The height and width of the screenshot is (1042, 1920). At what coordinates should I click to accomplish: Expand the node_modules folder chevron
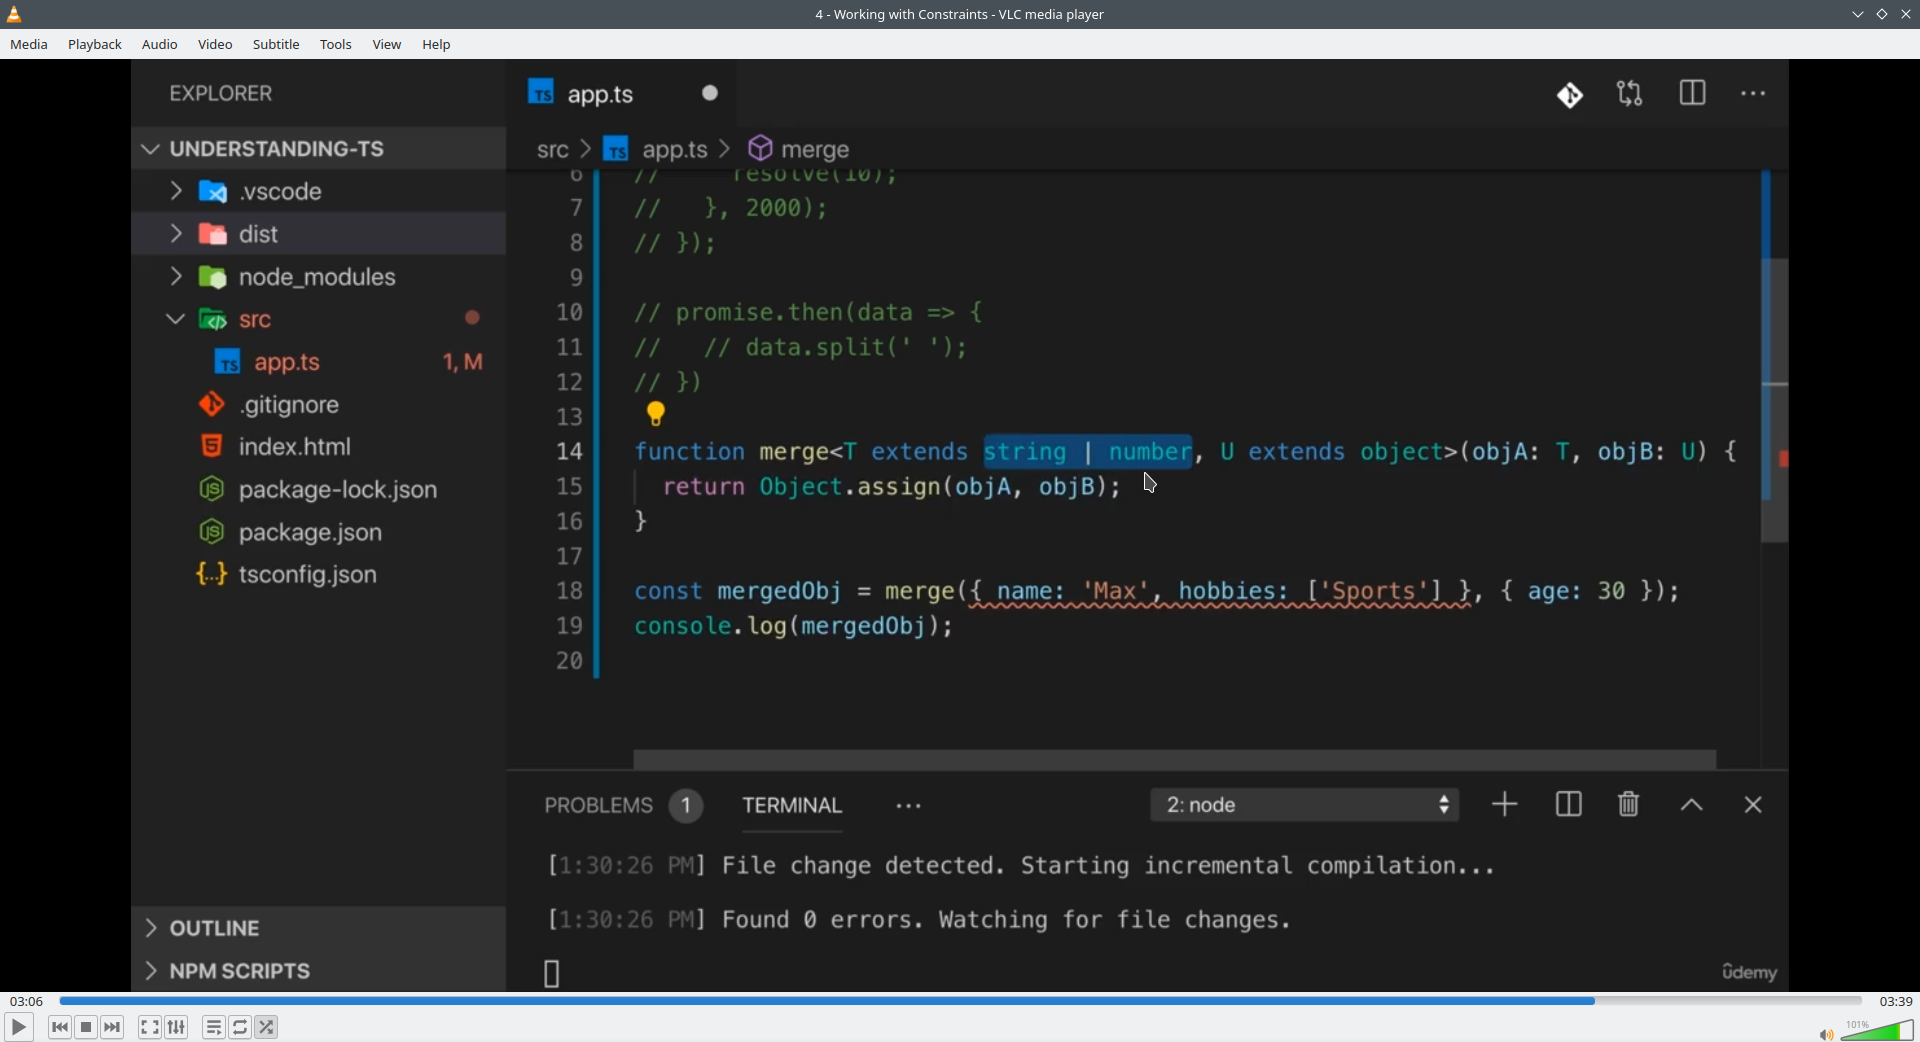176,277
